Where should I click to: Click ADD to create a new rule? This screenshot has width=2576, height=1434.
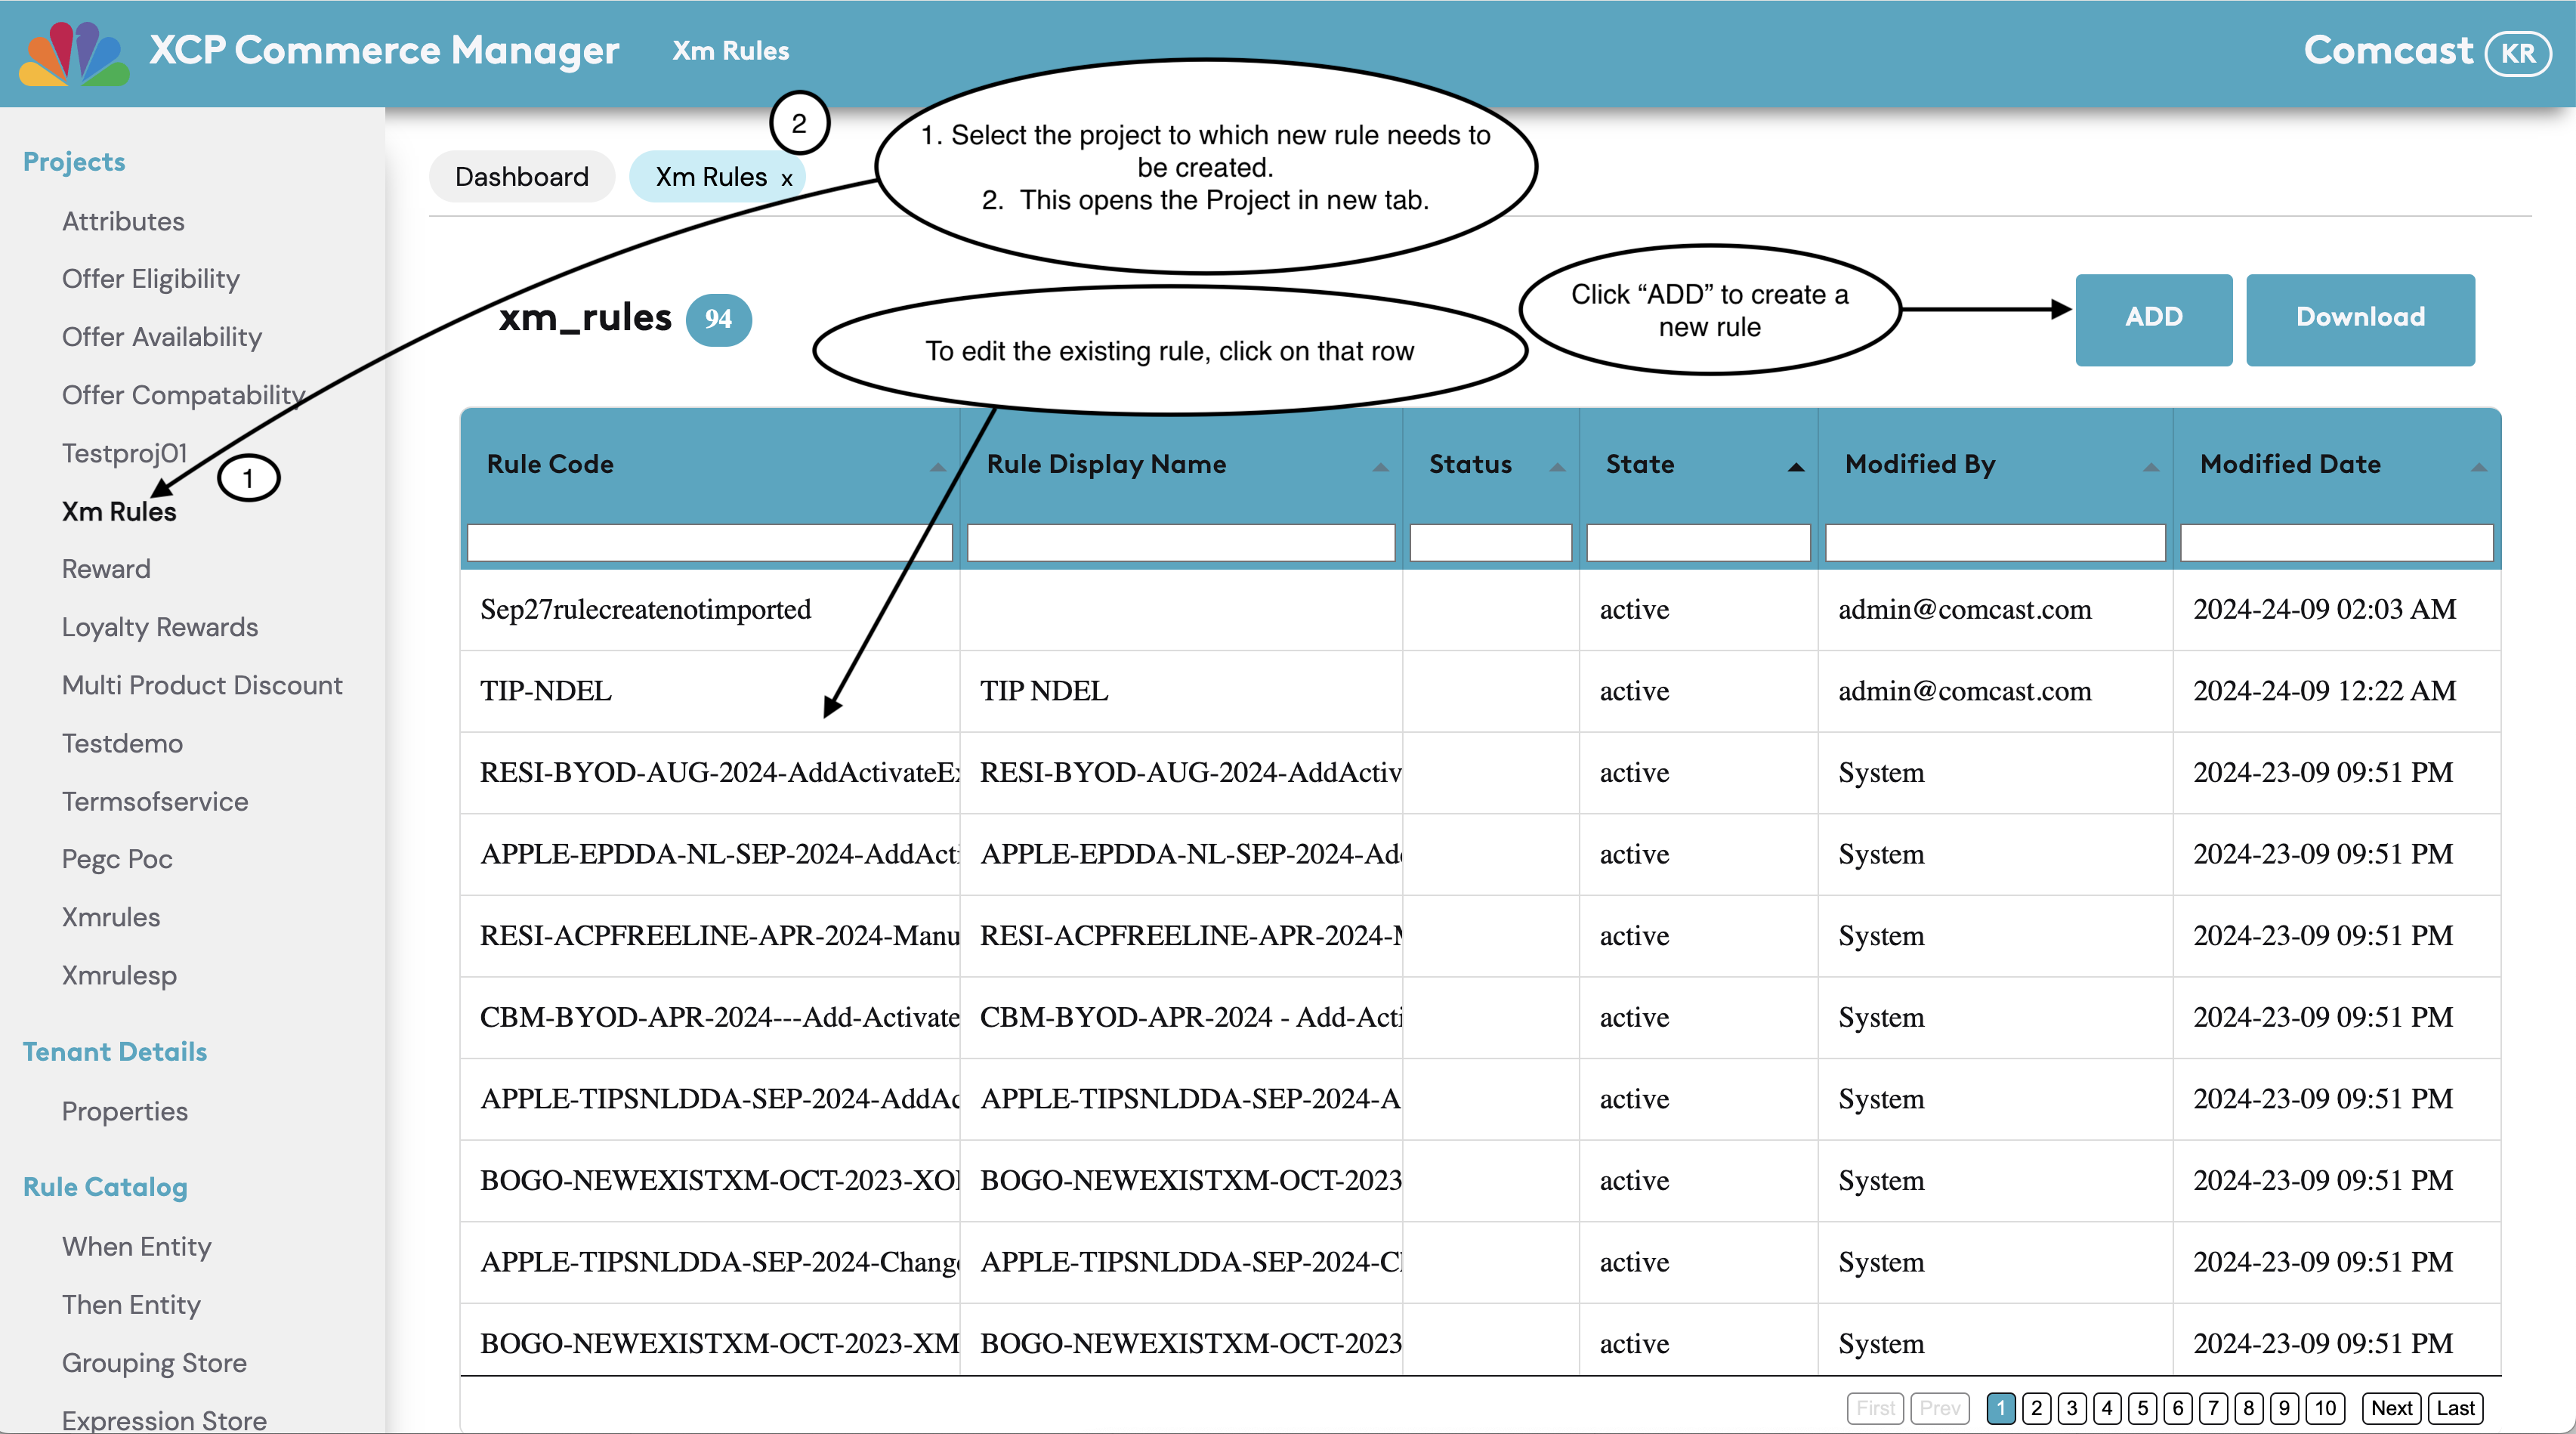coord(2153,319)
